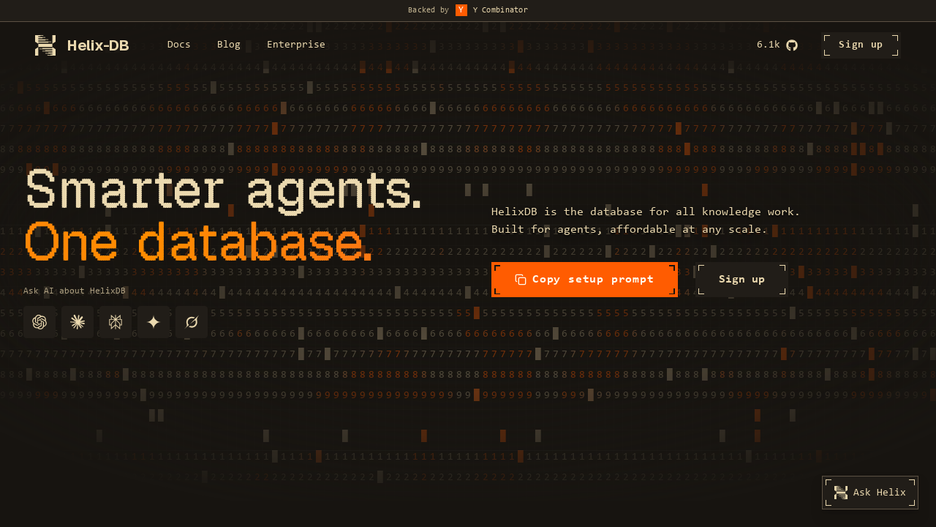
Task: Ask ChatGPT about HelixDB
Action: pyautogui.click(x=39, y=322)
